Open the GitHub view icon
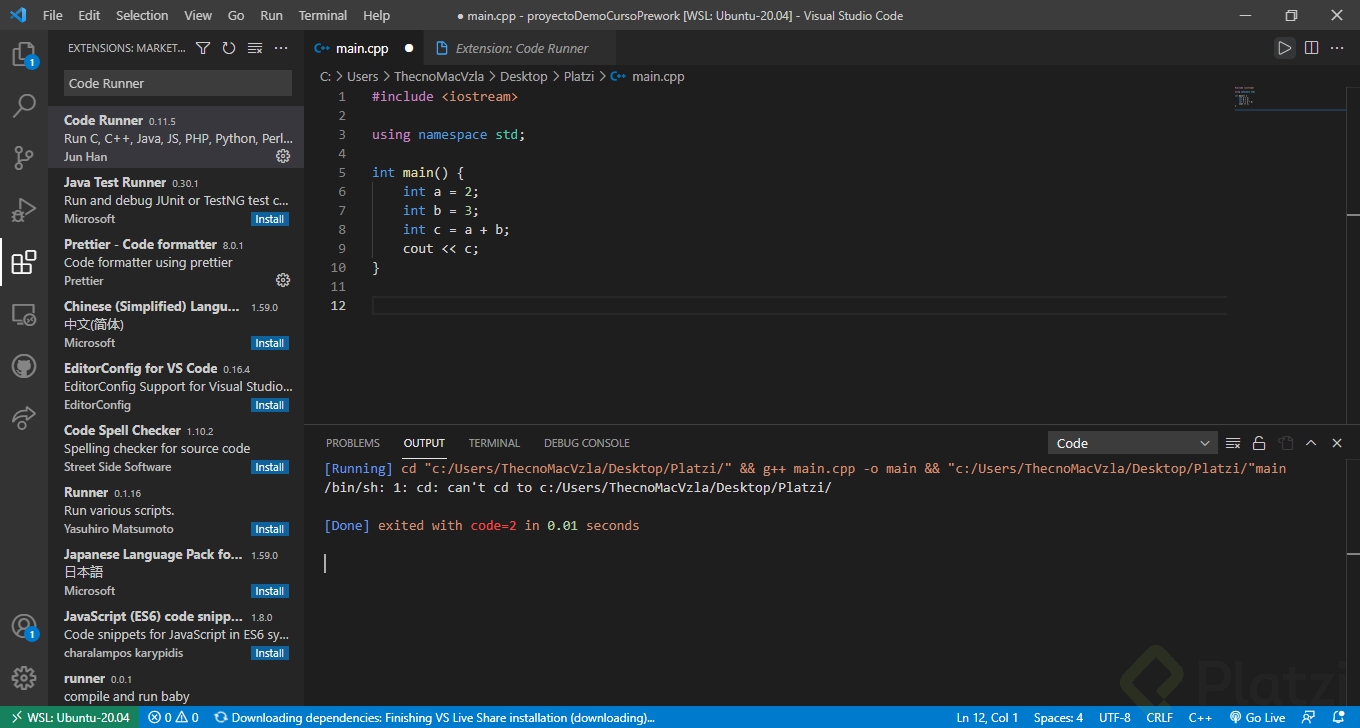 coord(24,366)
